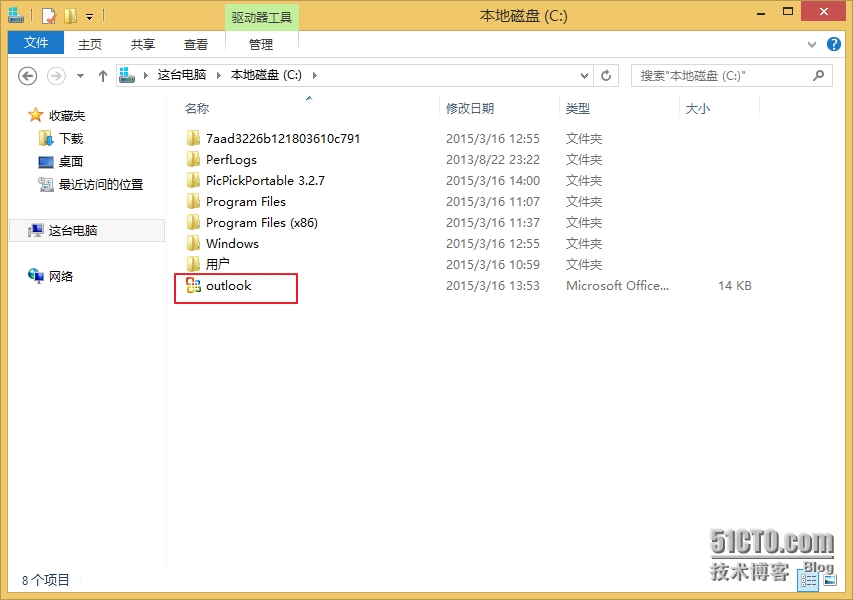Go up one level with up arrow
The height and width of the screenshot is (600, 853).
click(x=103, y=76)
